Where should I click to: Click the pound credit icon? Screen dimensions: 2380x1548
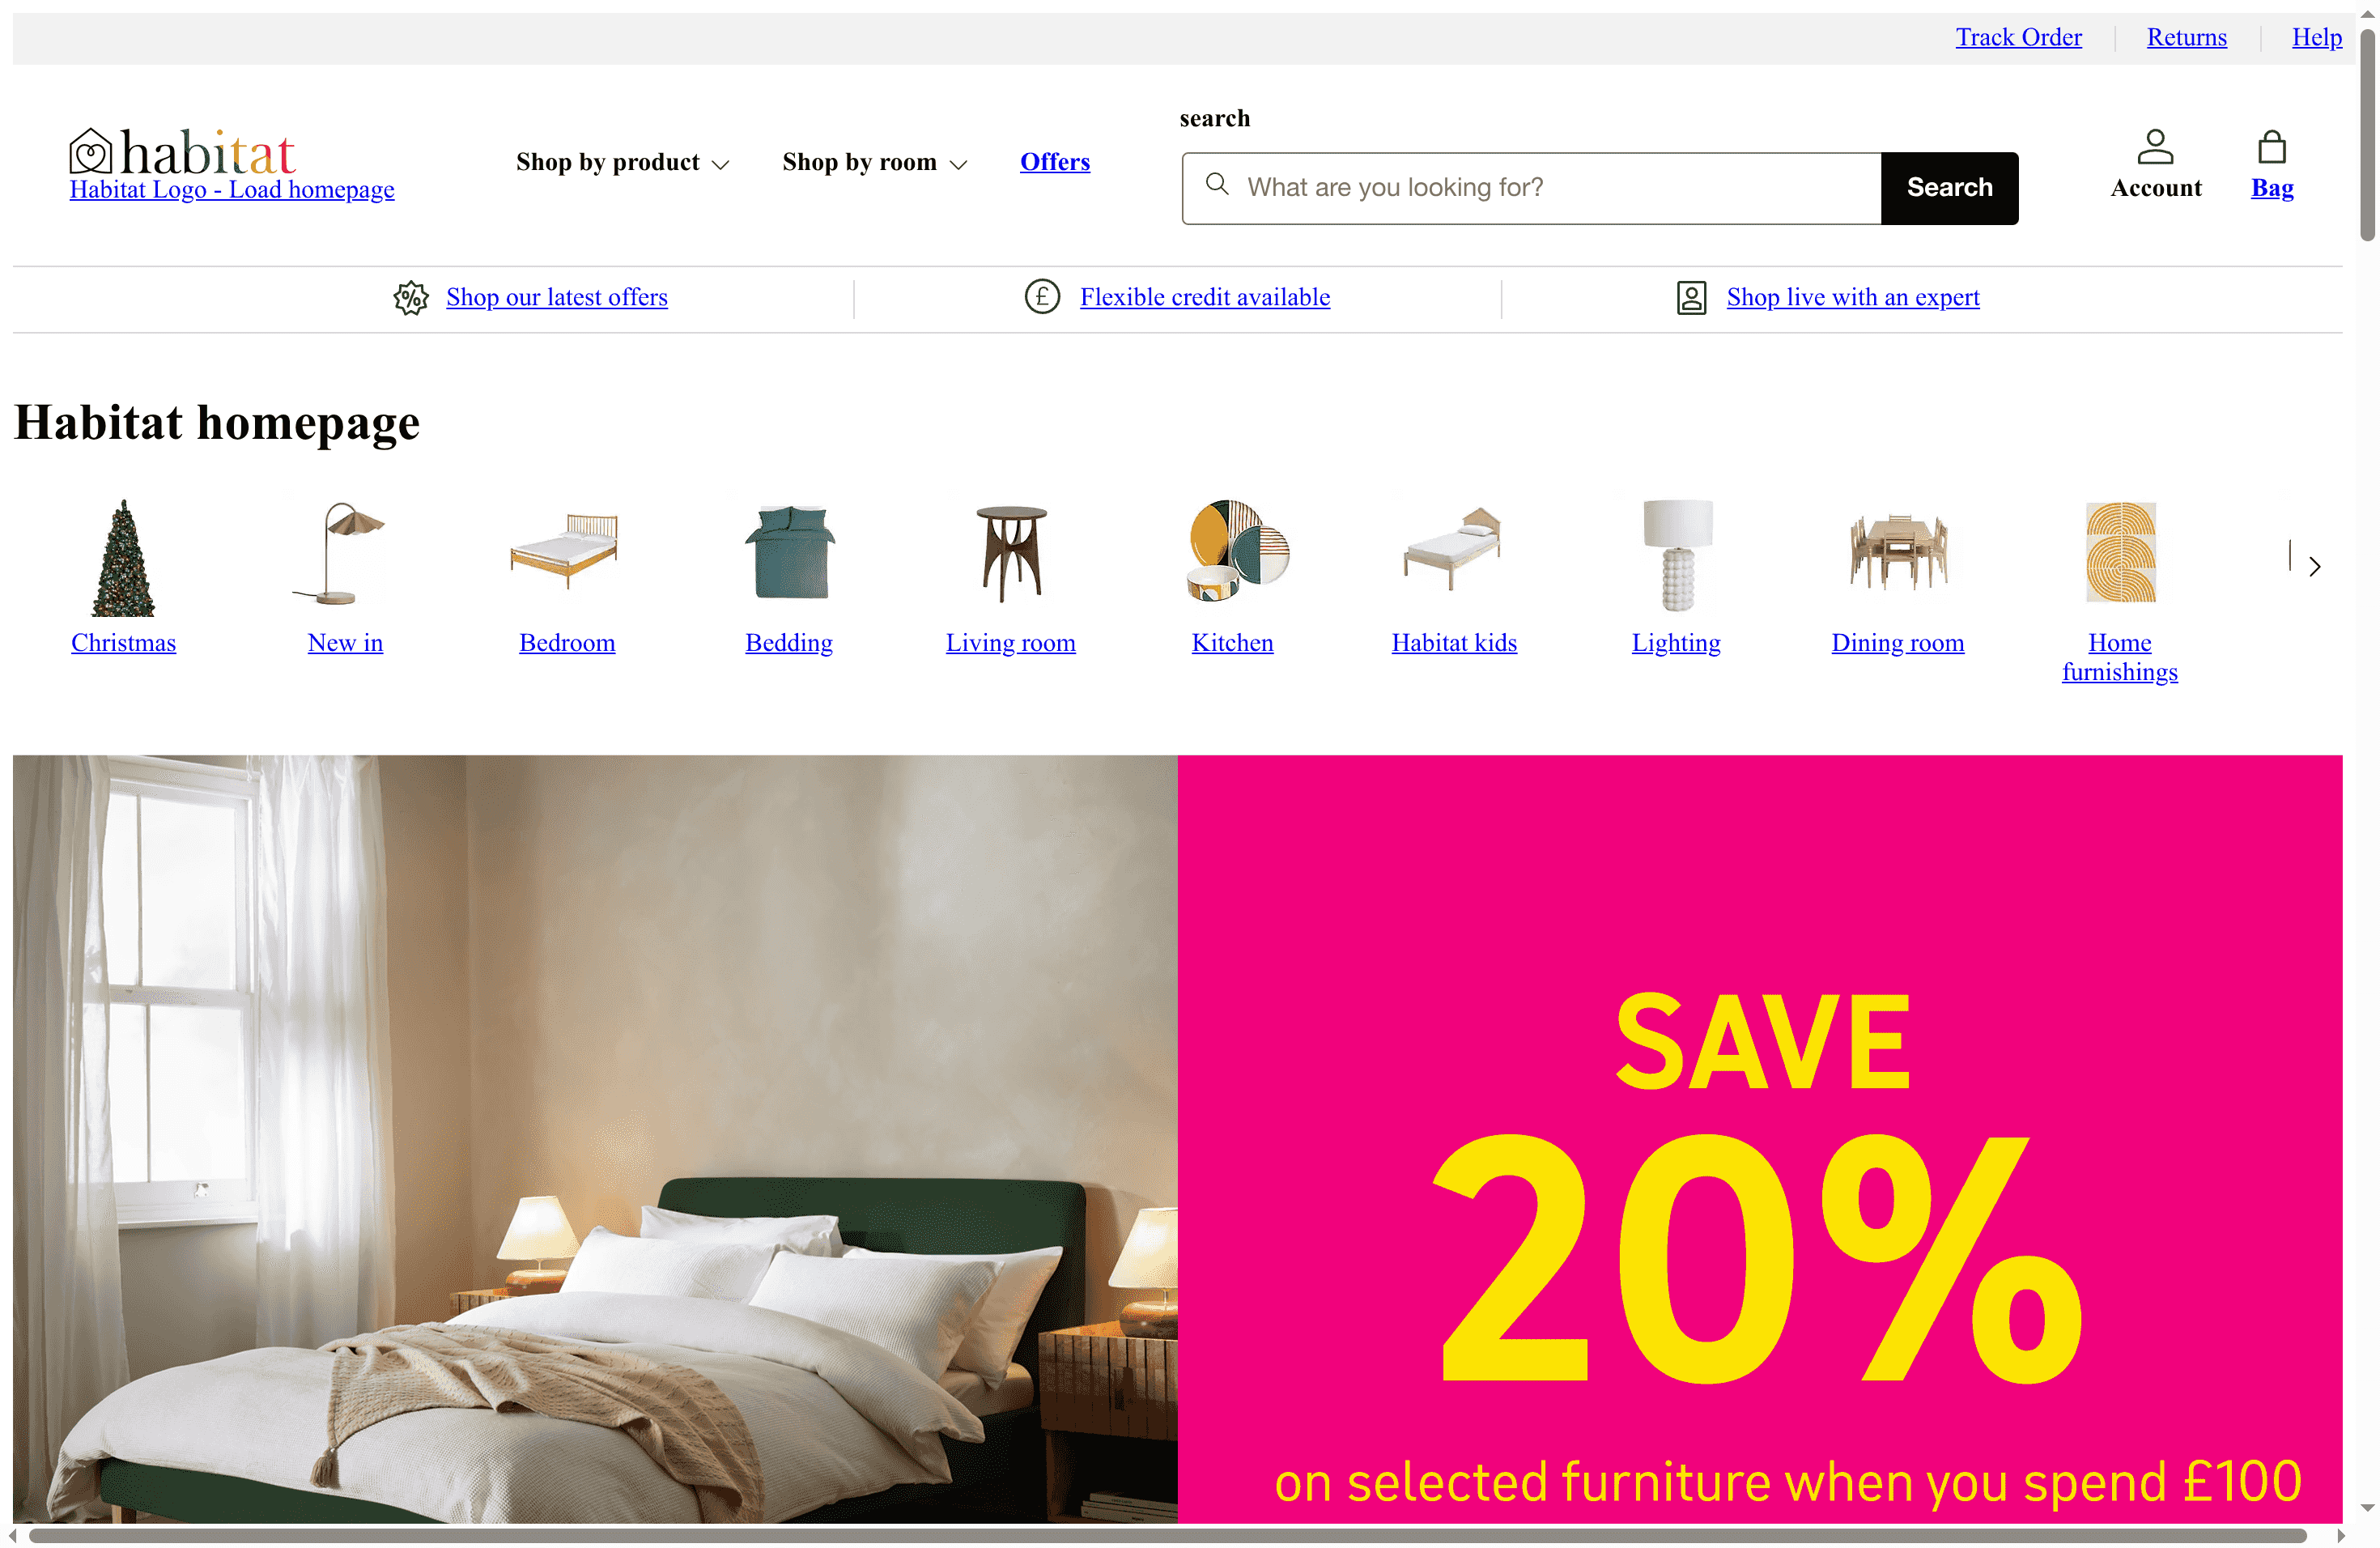1042,297
